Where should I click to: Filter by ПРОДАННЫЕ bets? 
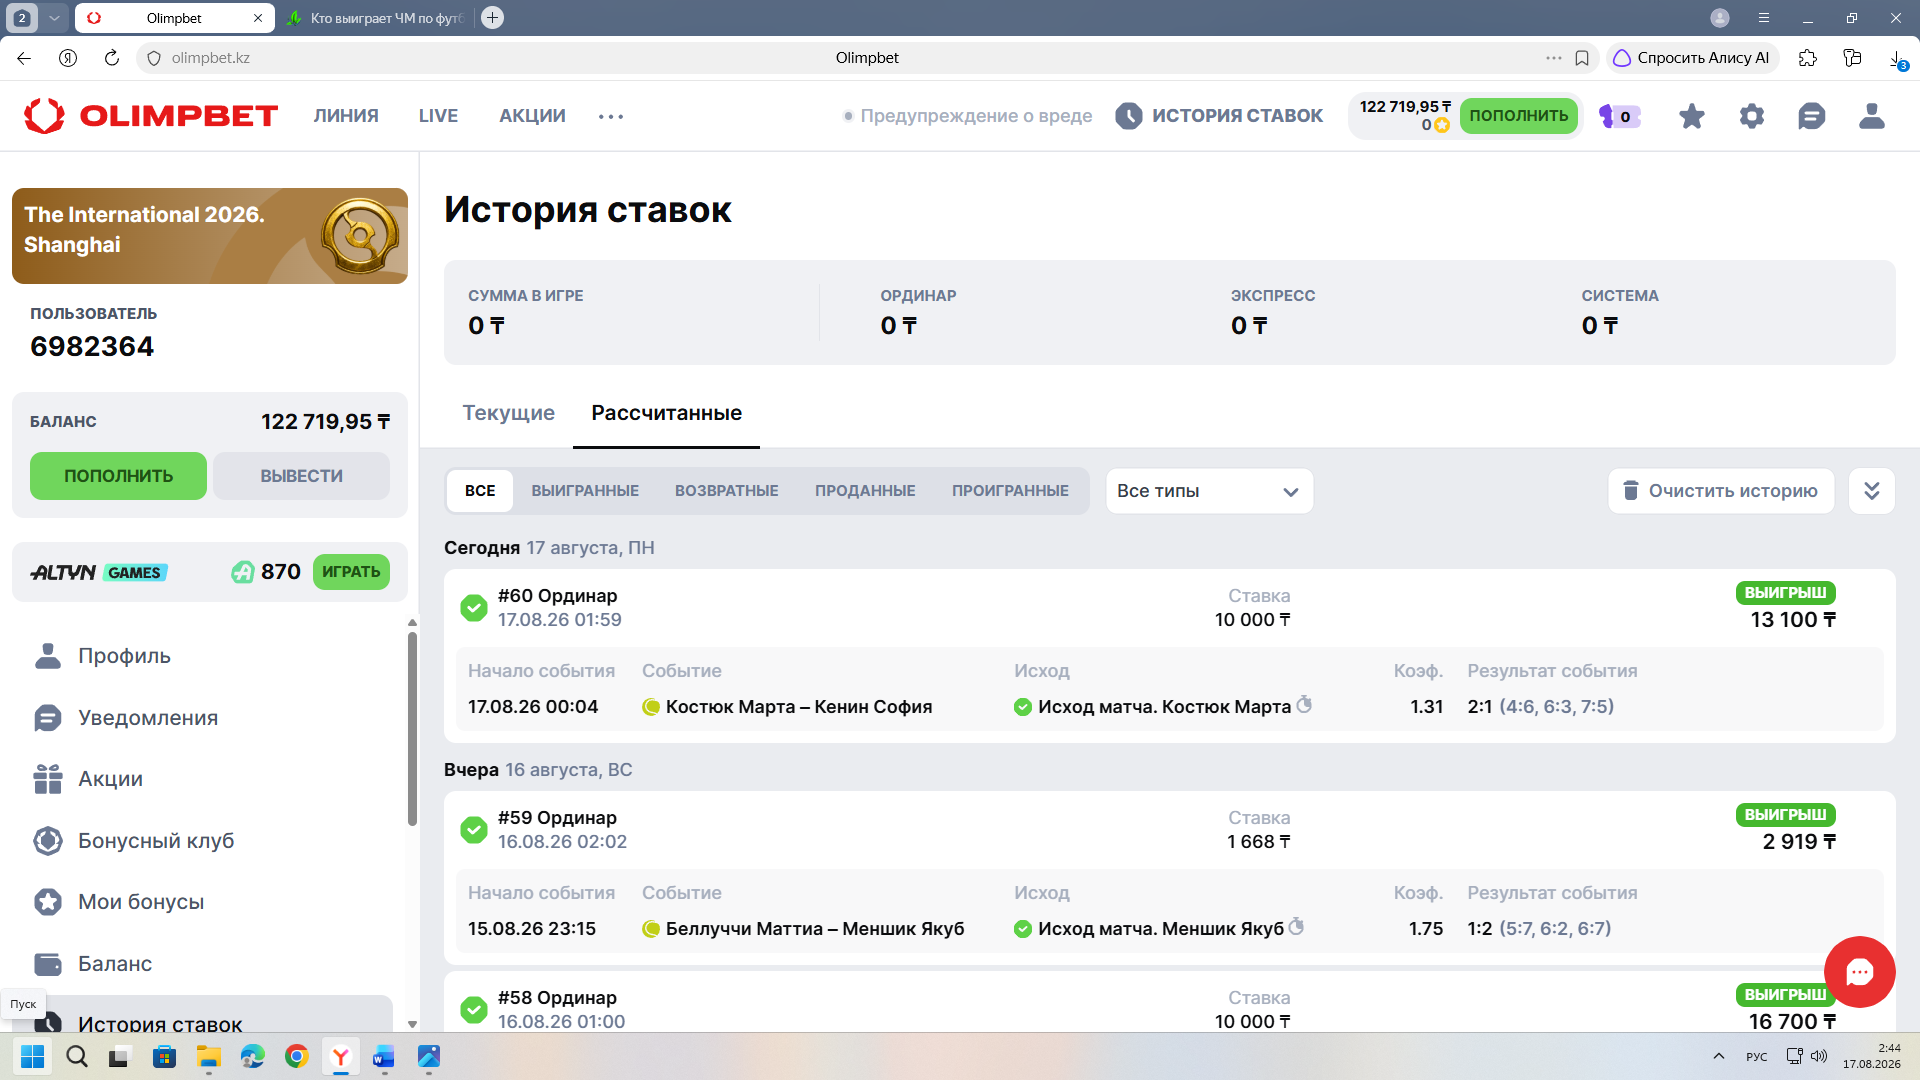click(865, 491)
